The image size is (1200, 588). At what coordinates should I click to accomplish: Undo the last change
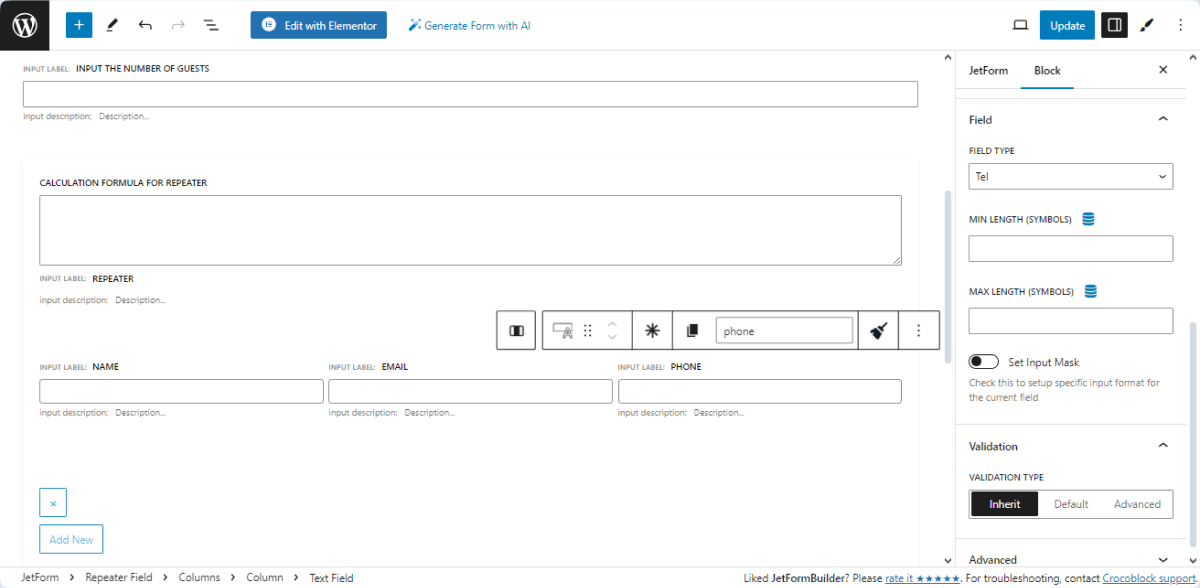[x=145, y=24]
